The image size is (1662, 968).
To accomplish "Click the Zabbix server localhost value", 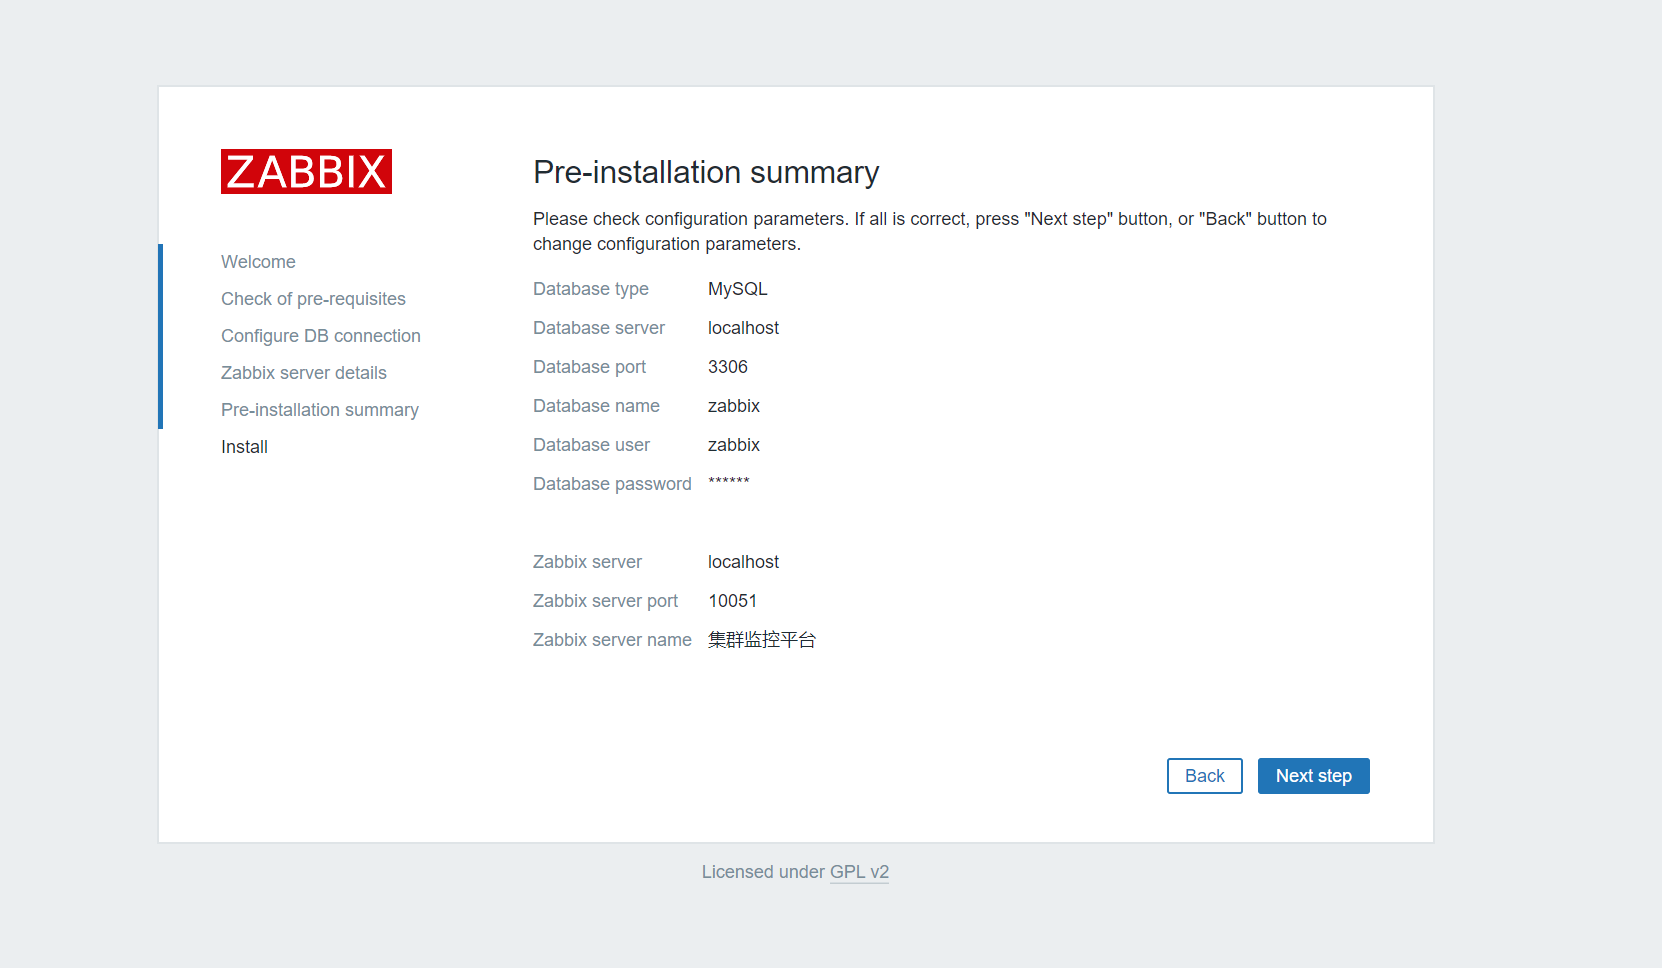I will coord(743,562).
